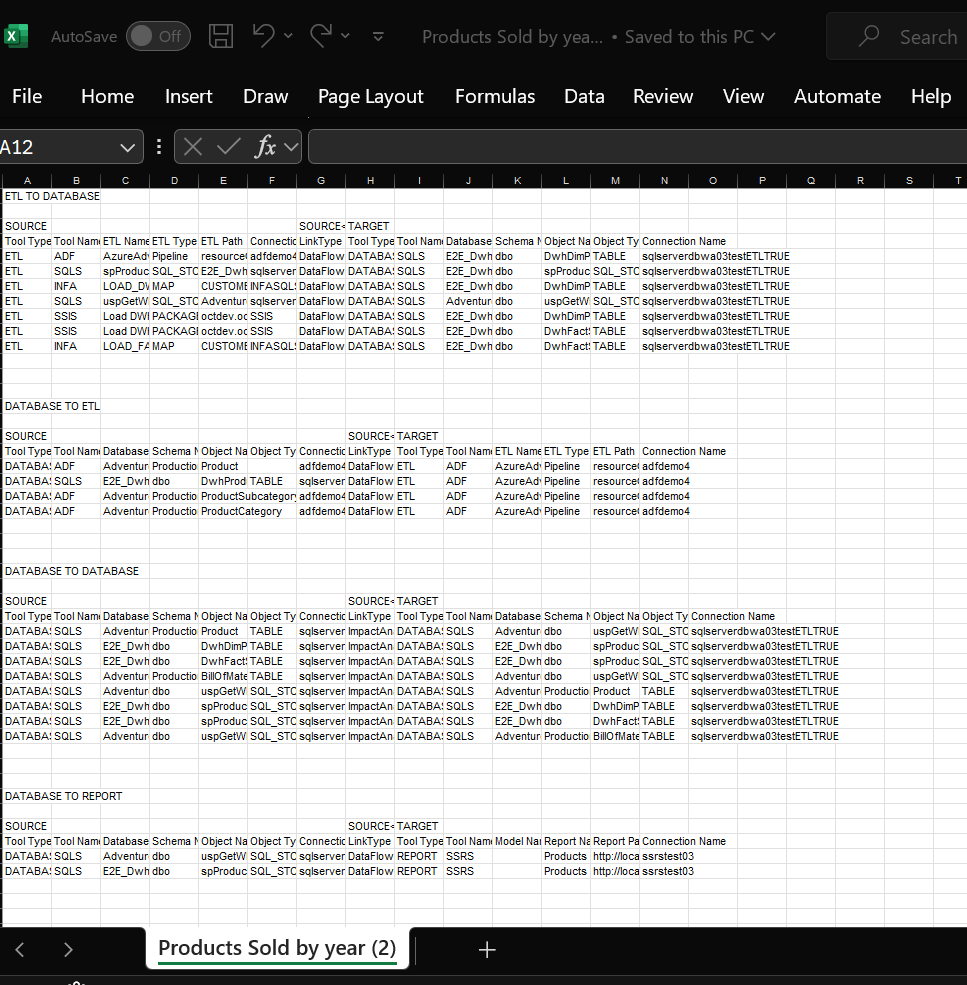Click the Undo arrow icon
Screen dimensions: 967x985
[263, 36]
